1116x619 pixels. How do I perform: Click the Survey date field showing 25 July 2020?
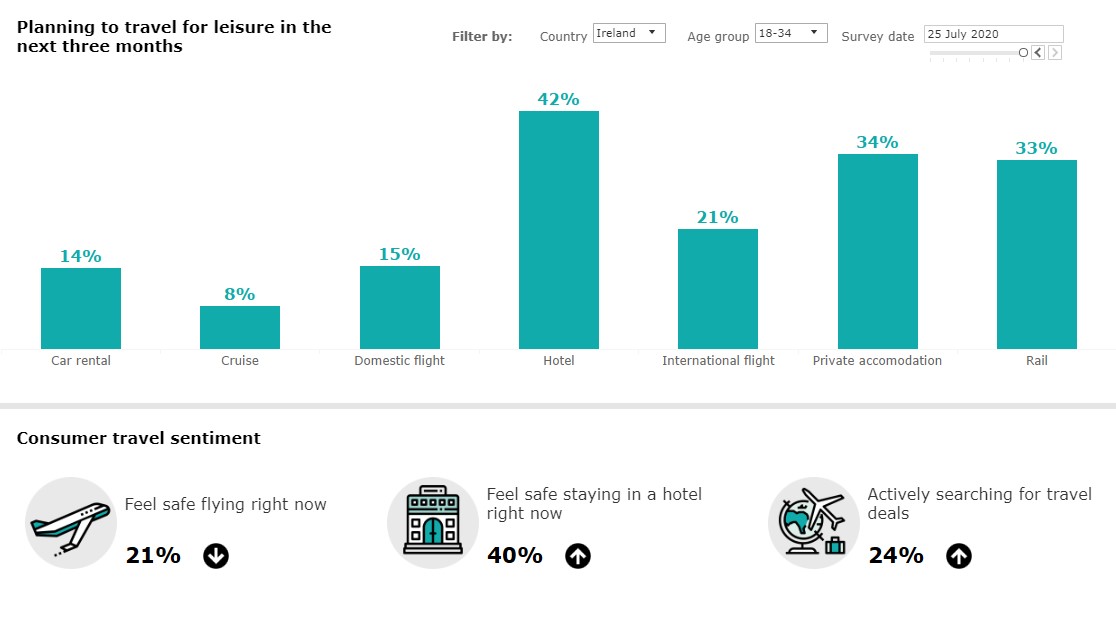993,34
